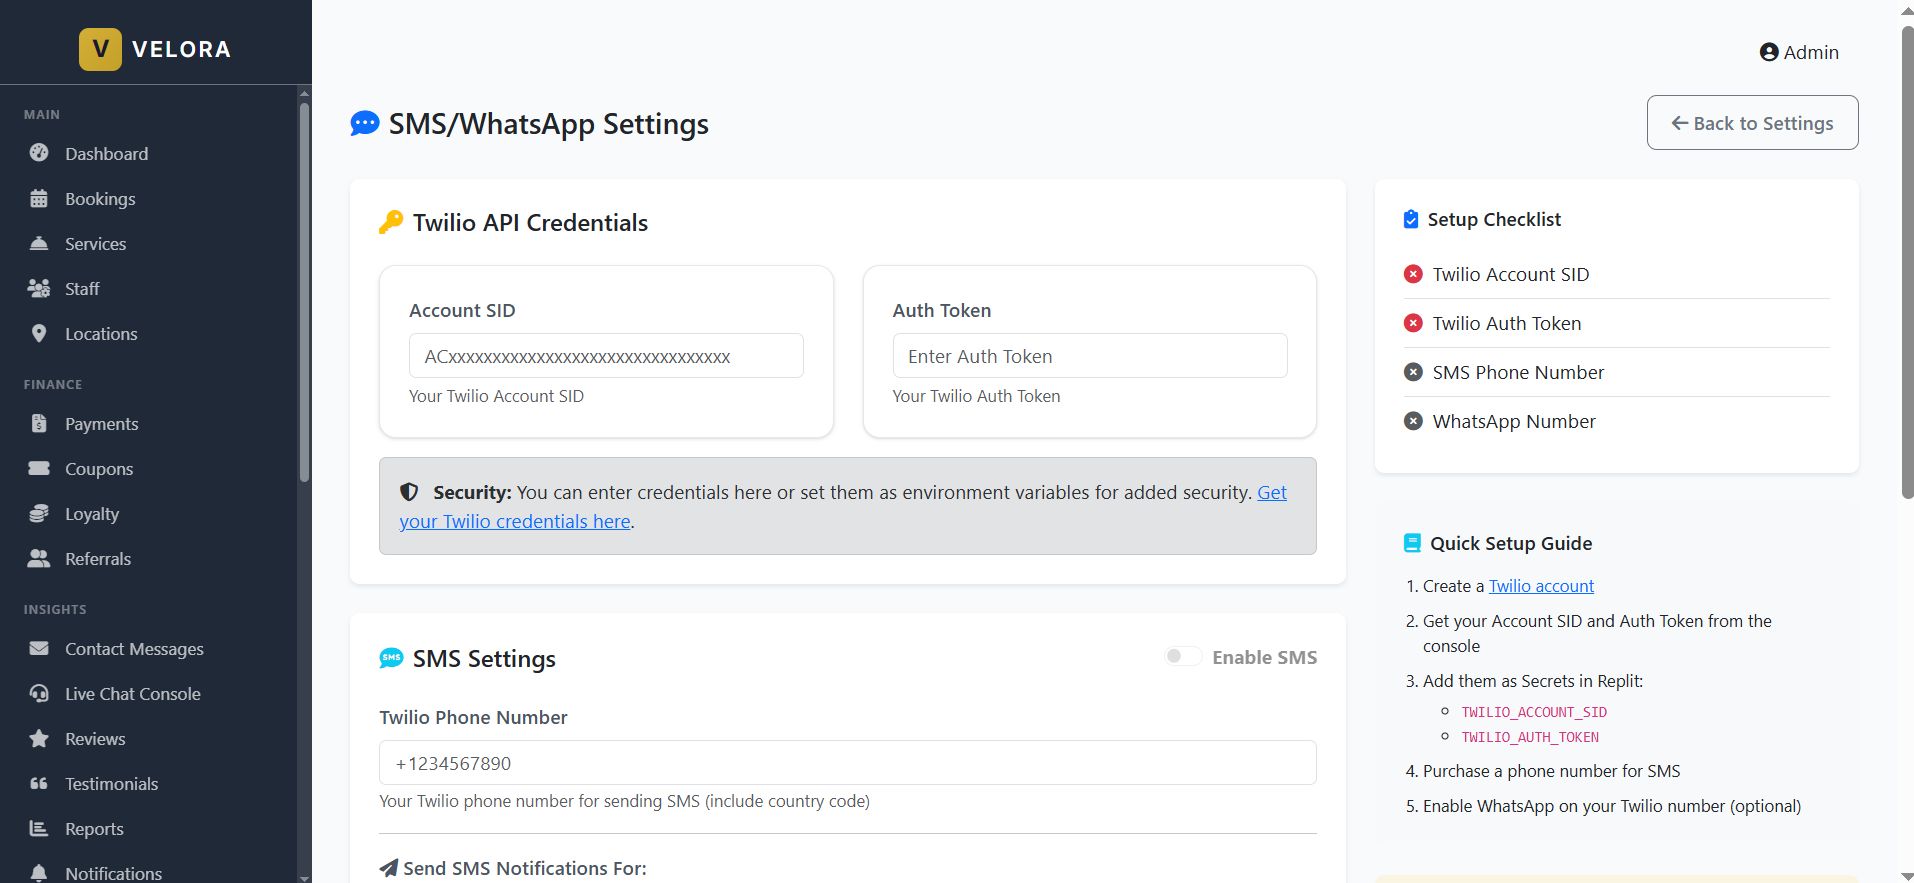
Task: Toggle the Enable SMS switch
Action: tap(1183, 656)
